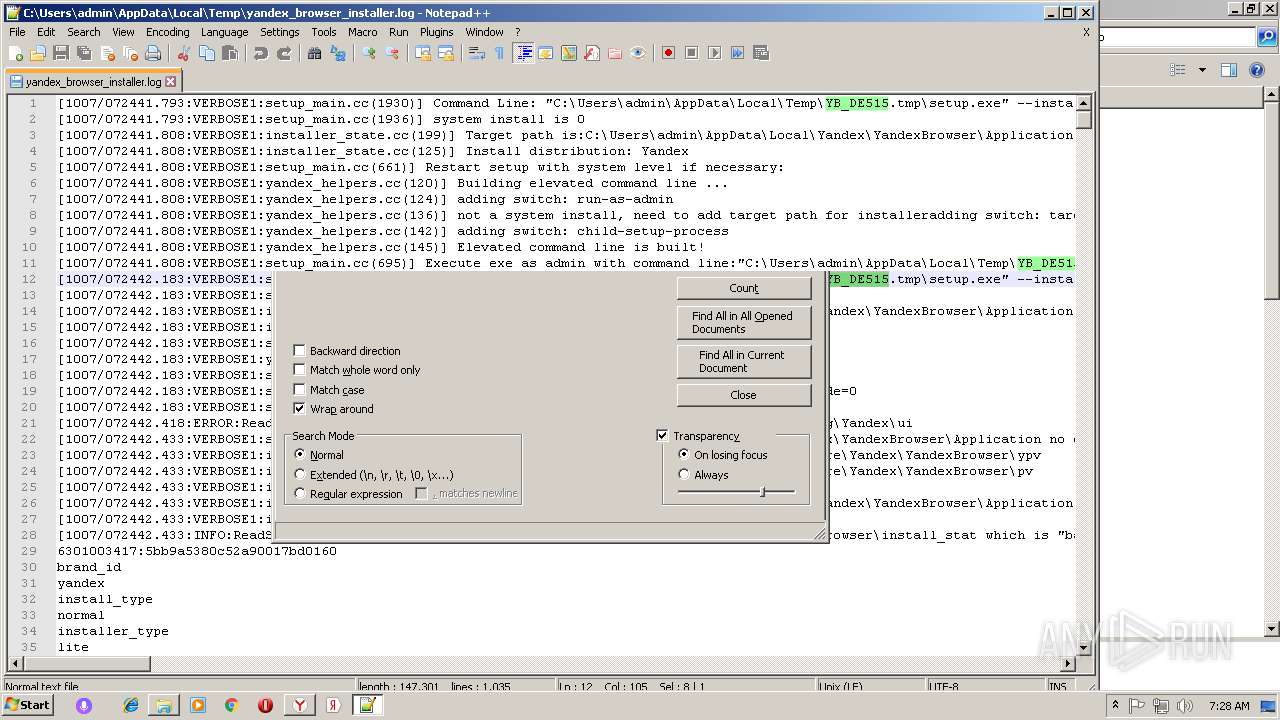This screenshot has height=720, width=1280.
Task: Start macro recording with red dot icon
Action: pyautogui.click(x=668, y=53)
